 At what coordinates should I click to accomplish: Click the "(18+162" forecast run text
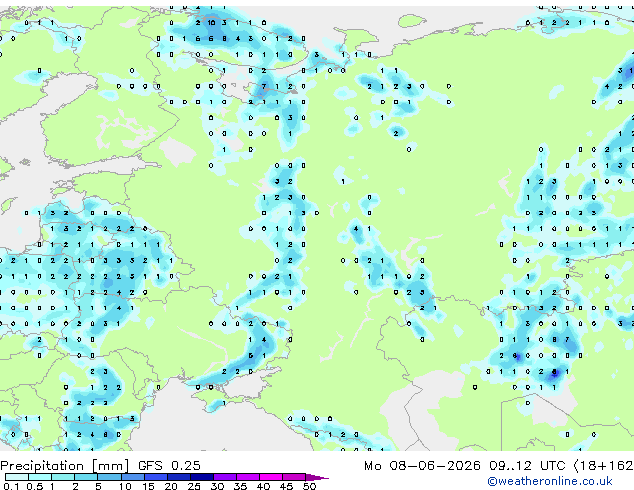tap(604, 466)
